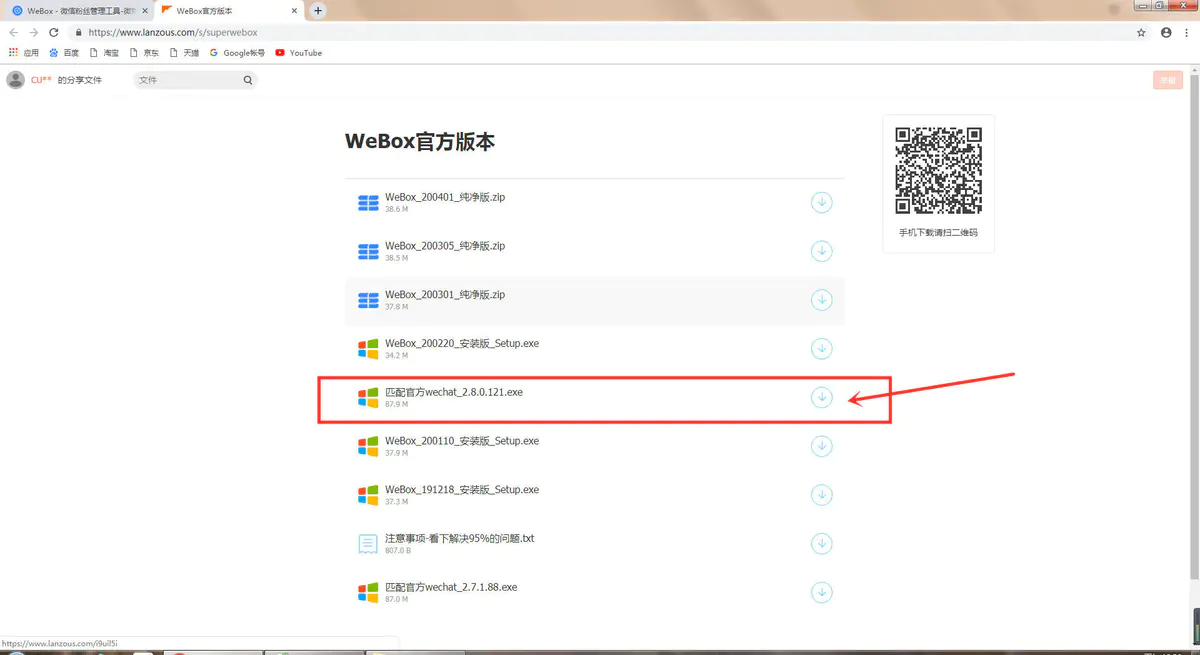Viewport: 1200px width, 655px height.
Task: Download WeBox_200401_纯净版.zip via its arrow icon
Action: pyautogui.click(x=821, y=203)
